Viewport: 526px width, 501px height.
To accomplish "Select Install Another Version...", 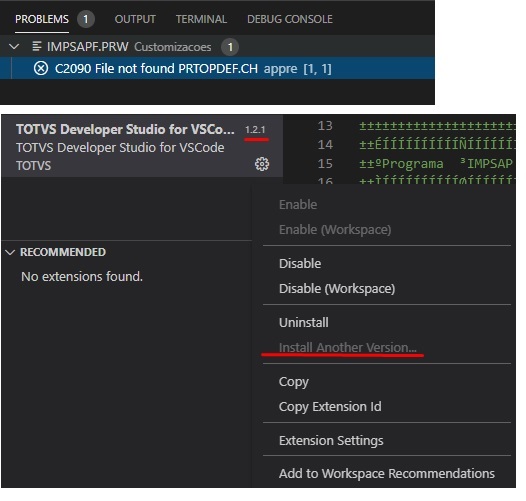I will click(348, 348).
